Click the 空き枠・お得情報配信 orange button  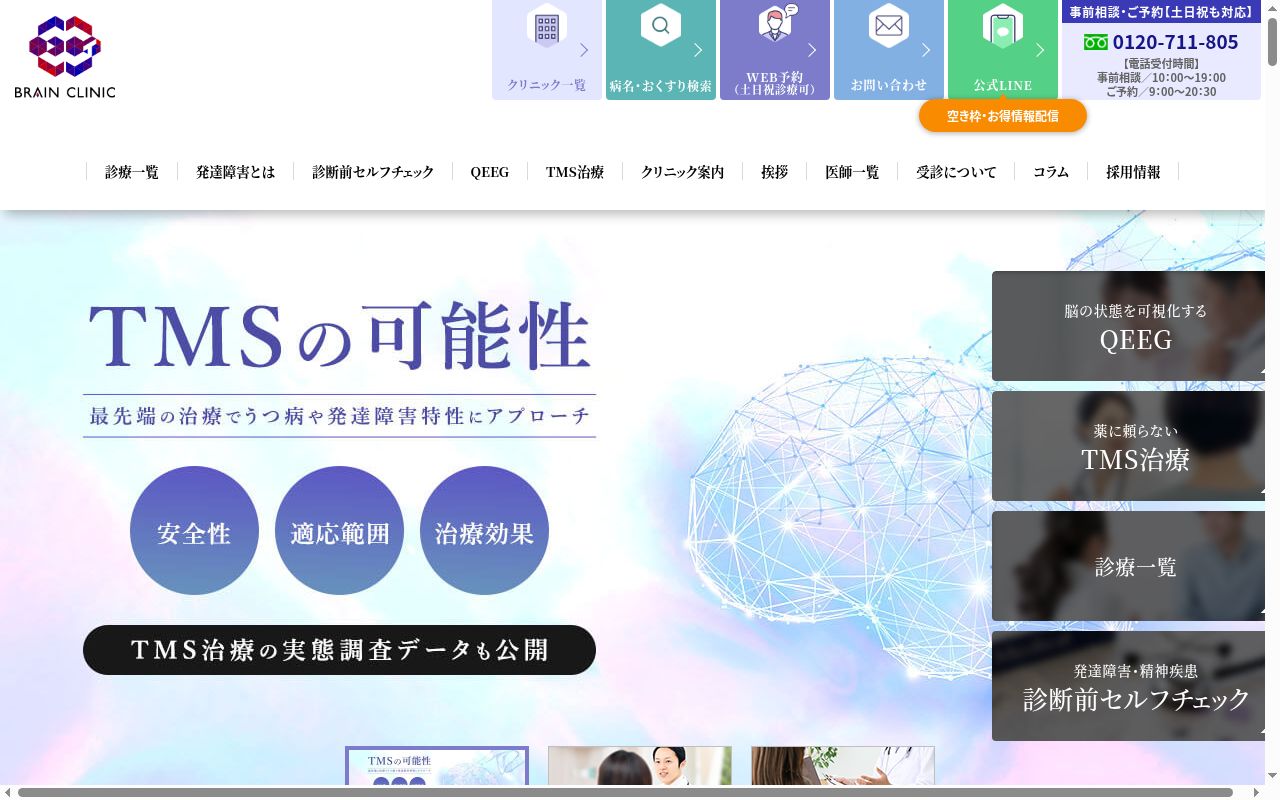click(x=1003, y=116)
